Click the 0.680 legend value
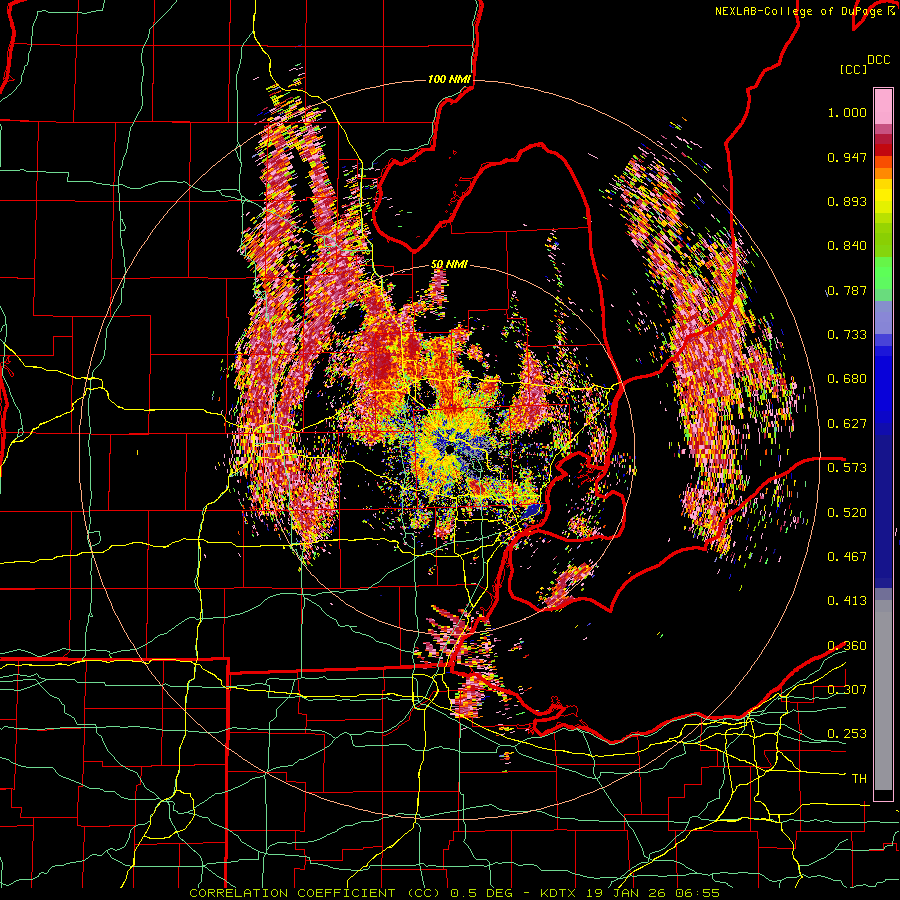Viewport: 900px width, 900px height. 847,379
